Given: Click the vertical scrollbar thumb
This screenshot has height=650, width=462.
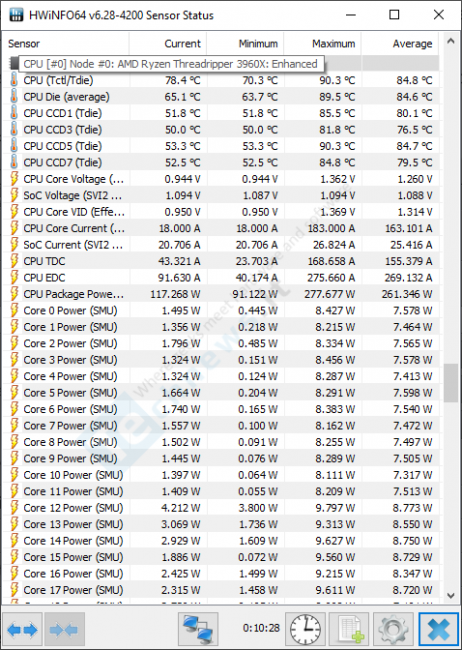Looking at the screenshot, I should pyautogui.click(x=450, y=383).
